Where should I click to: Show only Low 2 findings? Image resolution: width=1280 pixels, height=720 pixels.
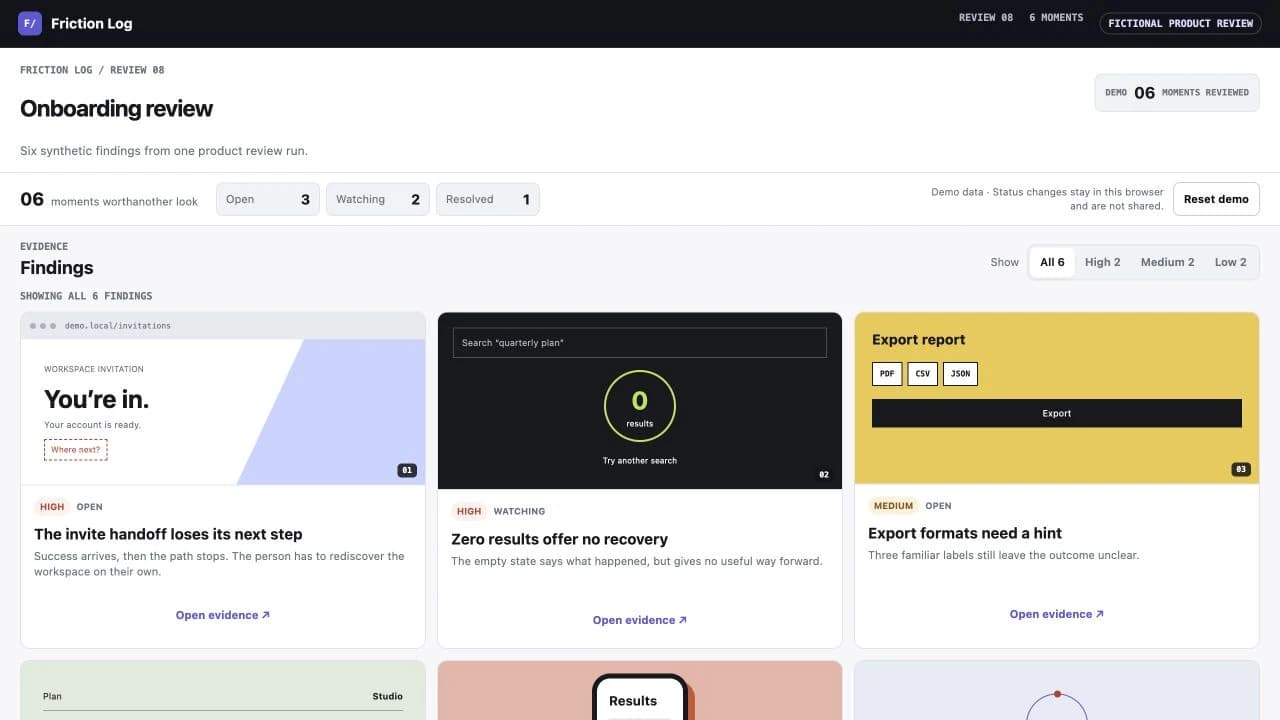point(1231,262)
